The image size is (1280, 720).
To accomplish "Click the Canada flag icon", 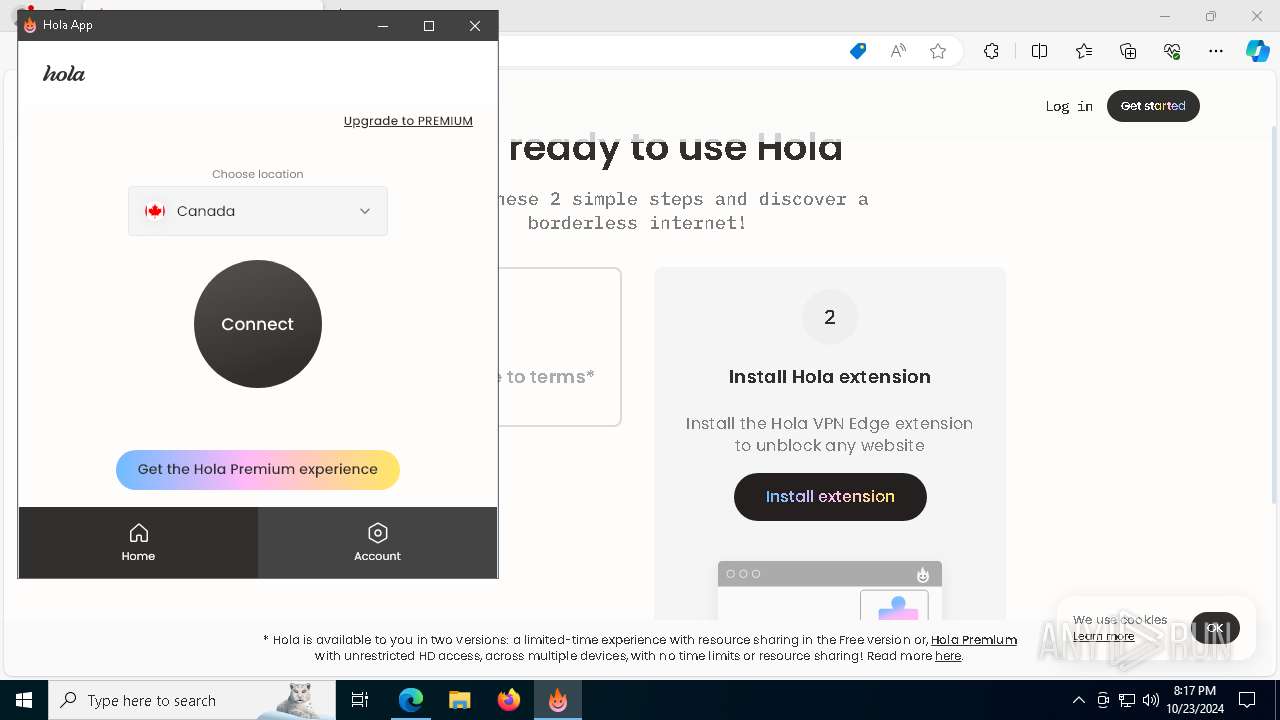I will point(155,211).
